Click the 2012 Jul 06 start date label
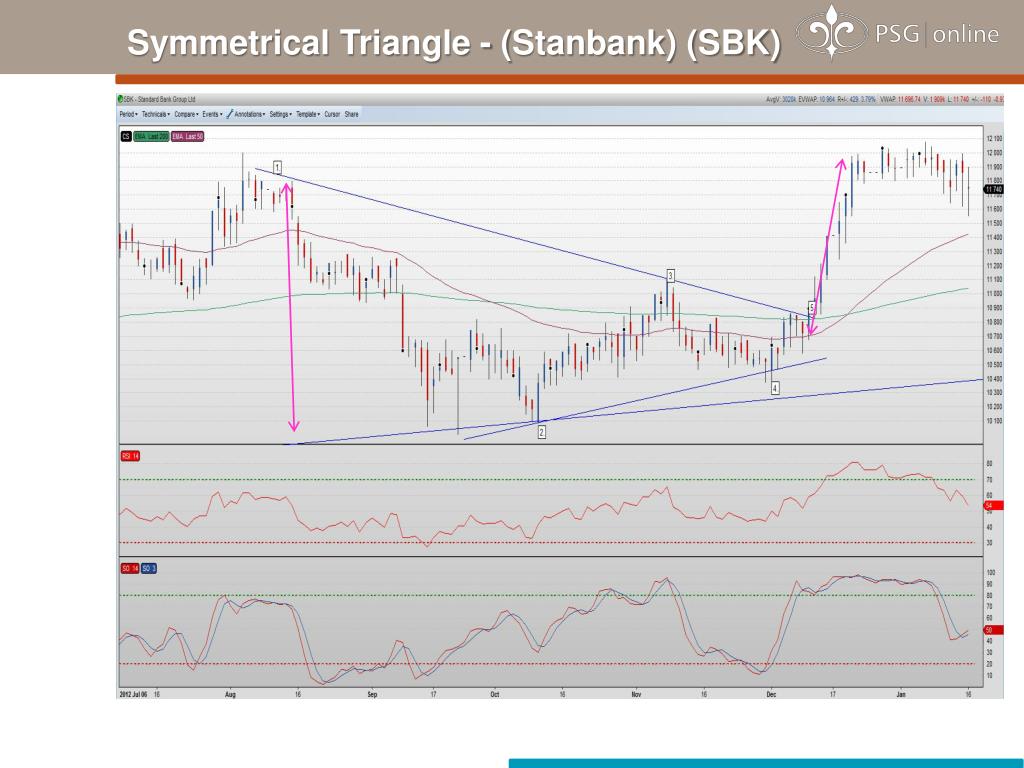The image size is (1024, 768). pyautogui.click(x=133, y=694)
